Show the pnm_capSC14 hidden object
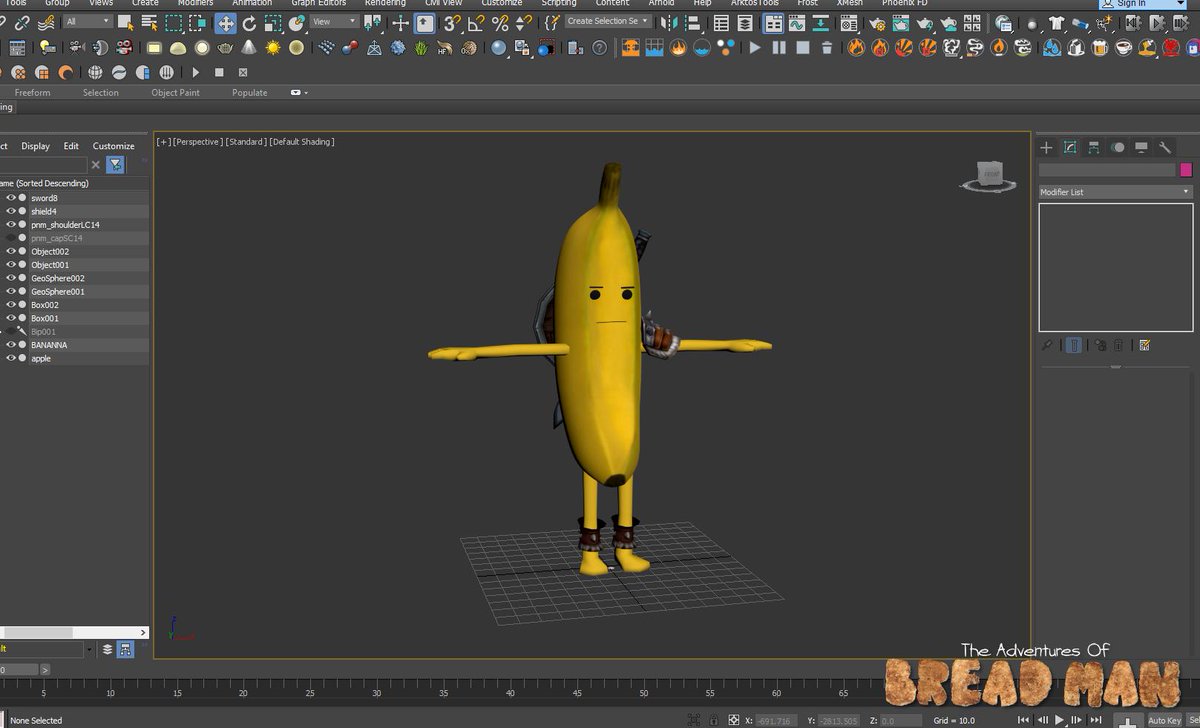This screenshot has height=728, width=1200. (11, 238)
